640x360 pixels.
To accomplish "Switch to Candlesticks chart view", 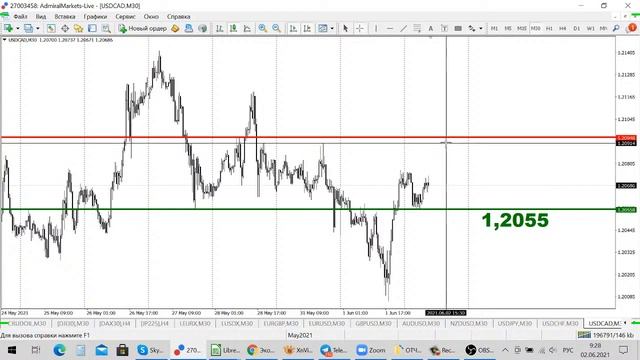I will pos(233,28).
